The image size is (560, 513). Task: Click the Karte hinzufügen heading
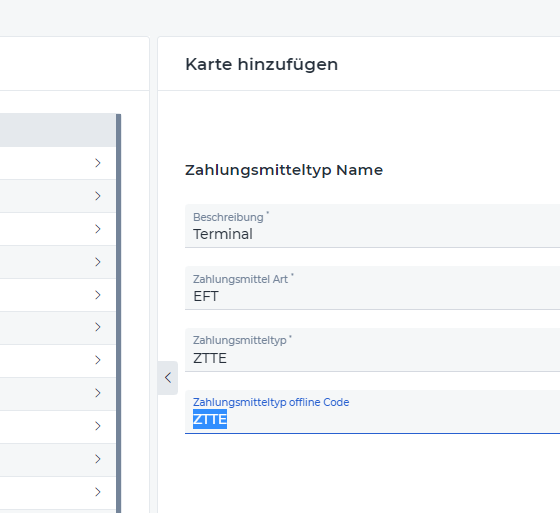pos(261,65)
